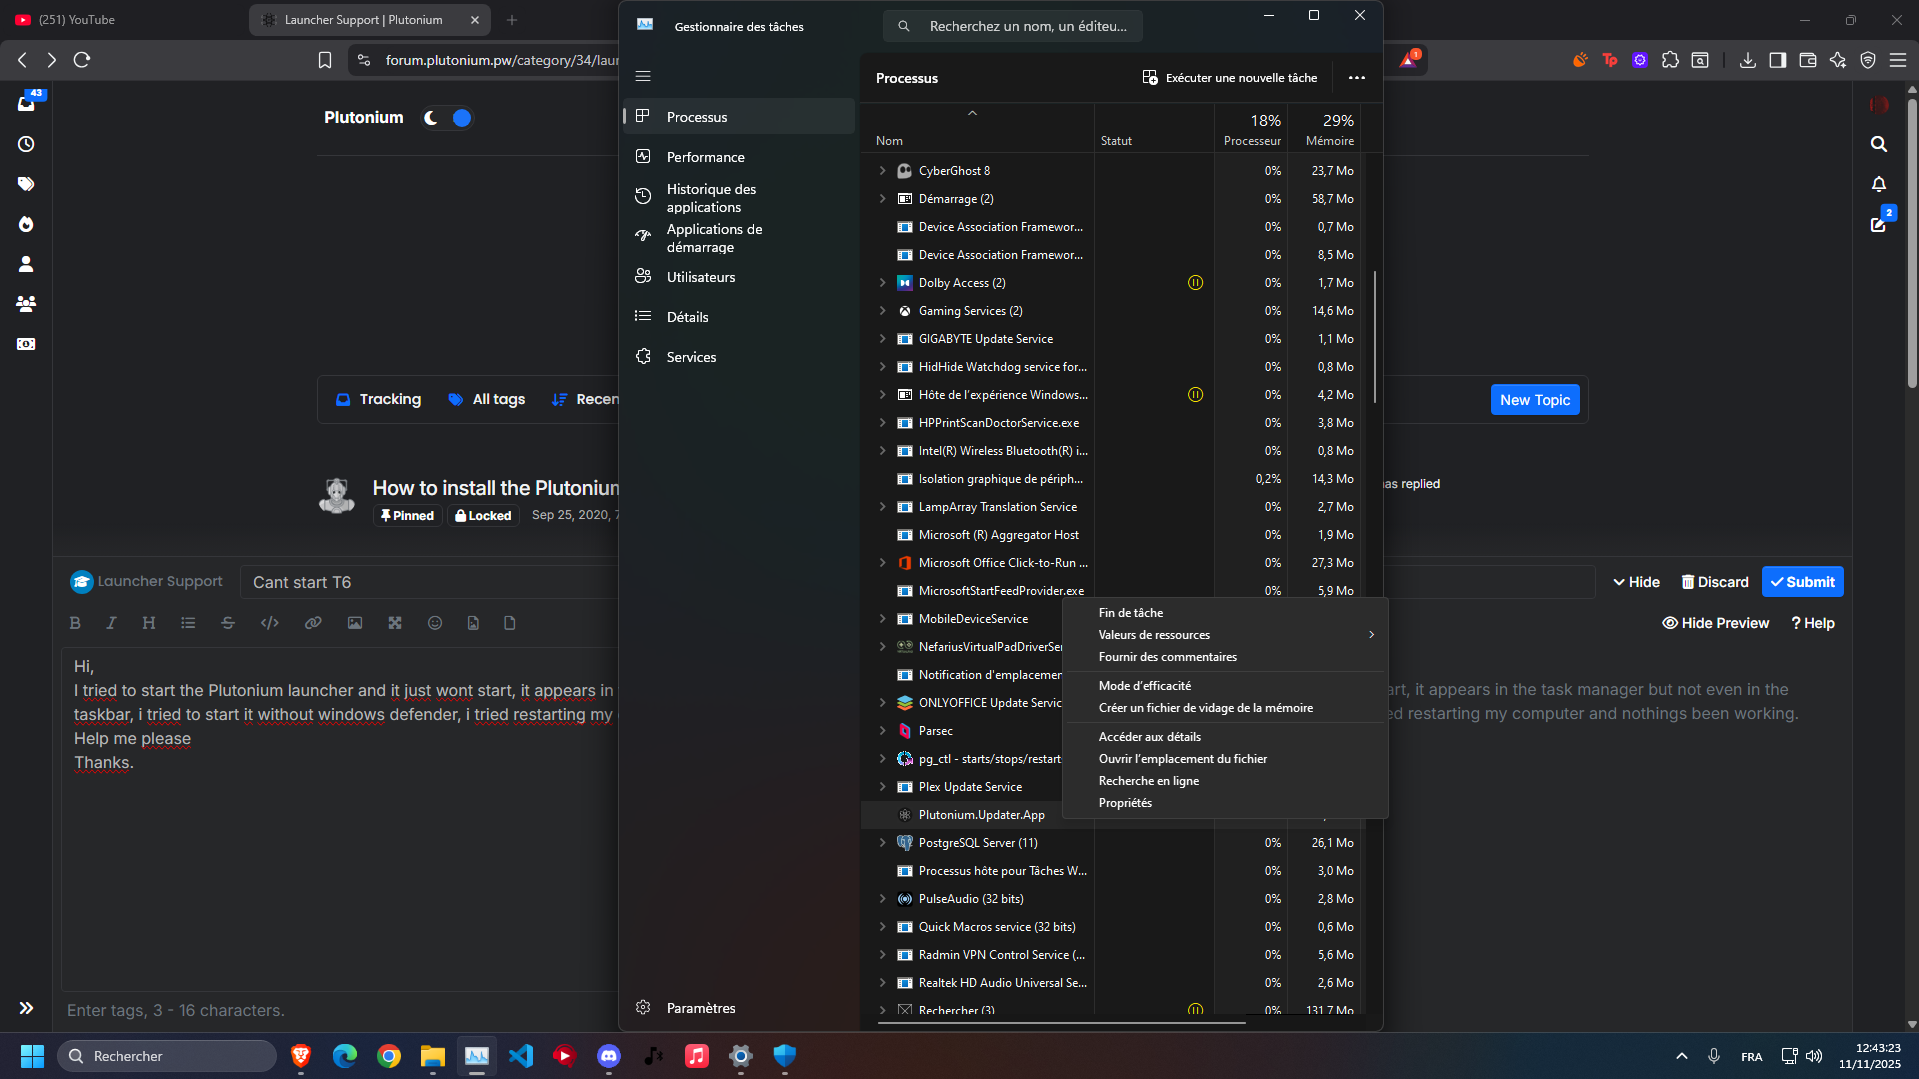Select Fin de tâche in context menu
This screenshot has width=1919, height=1079.
(x=1131, y=613)
